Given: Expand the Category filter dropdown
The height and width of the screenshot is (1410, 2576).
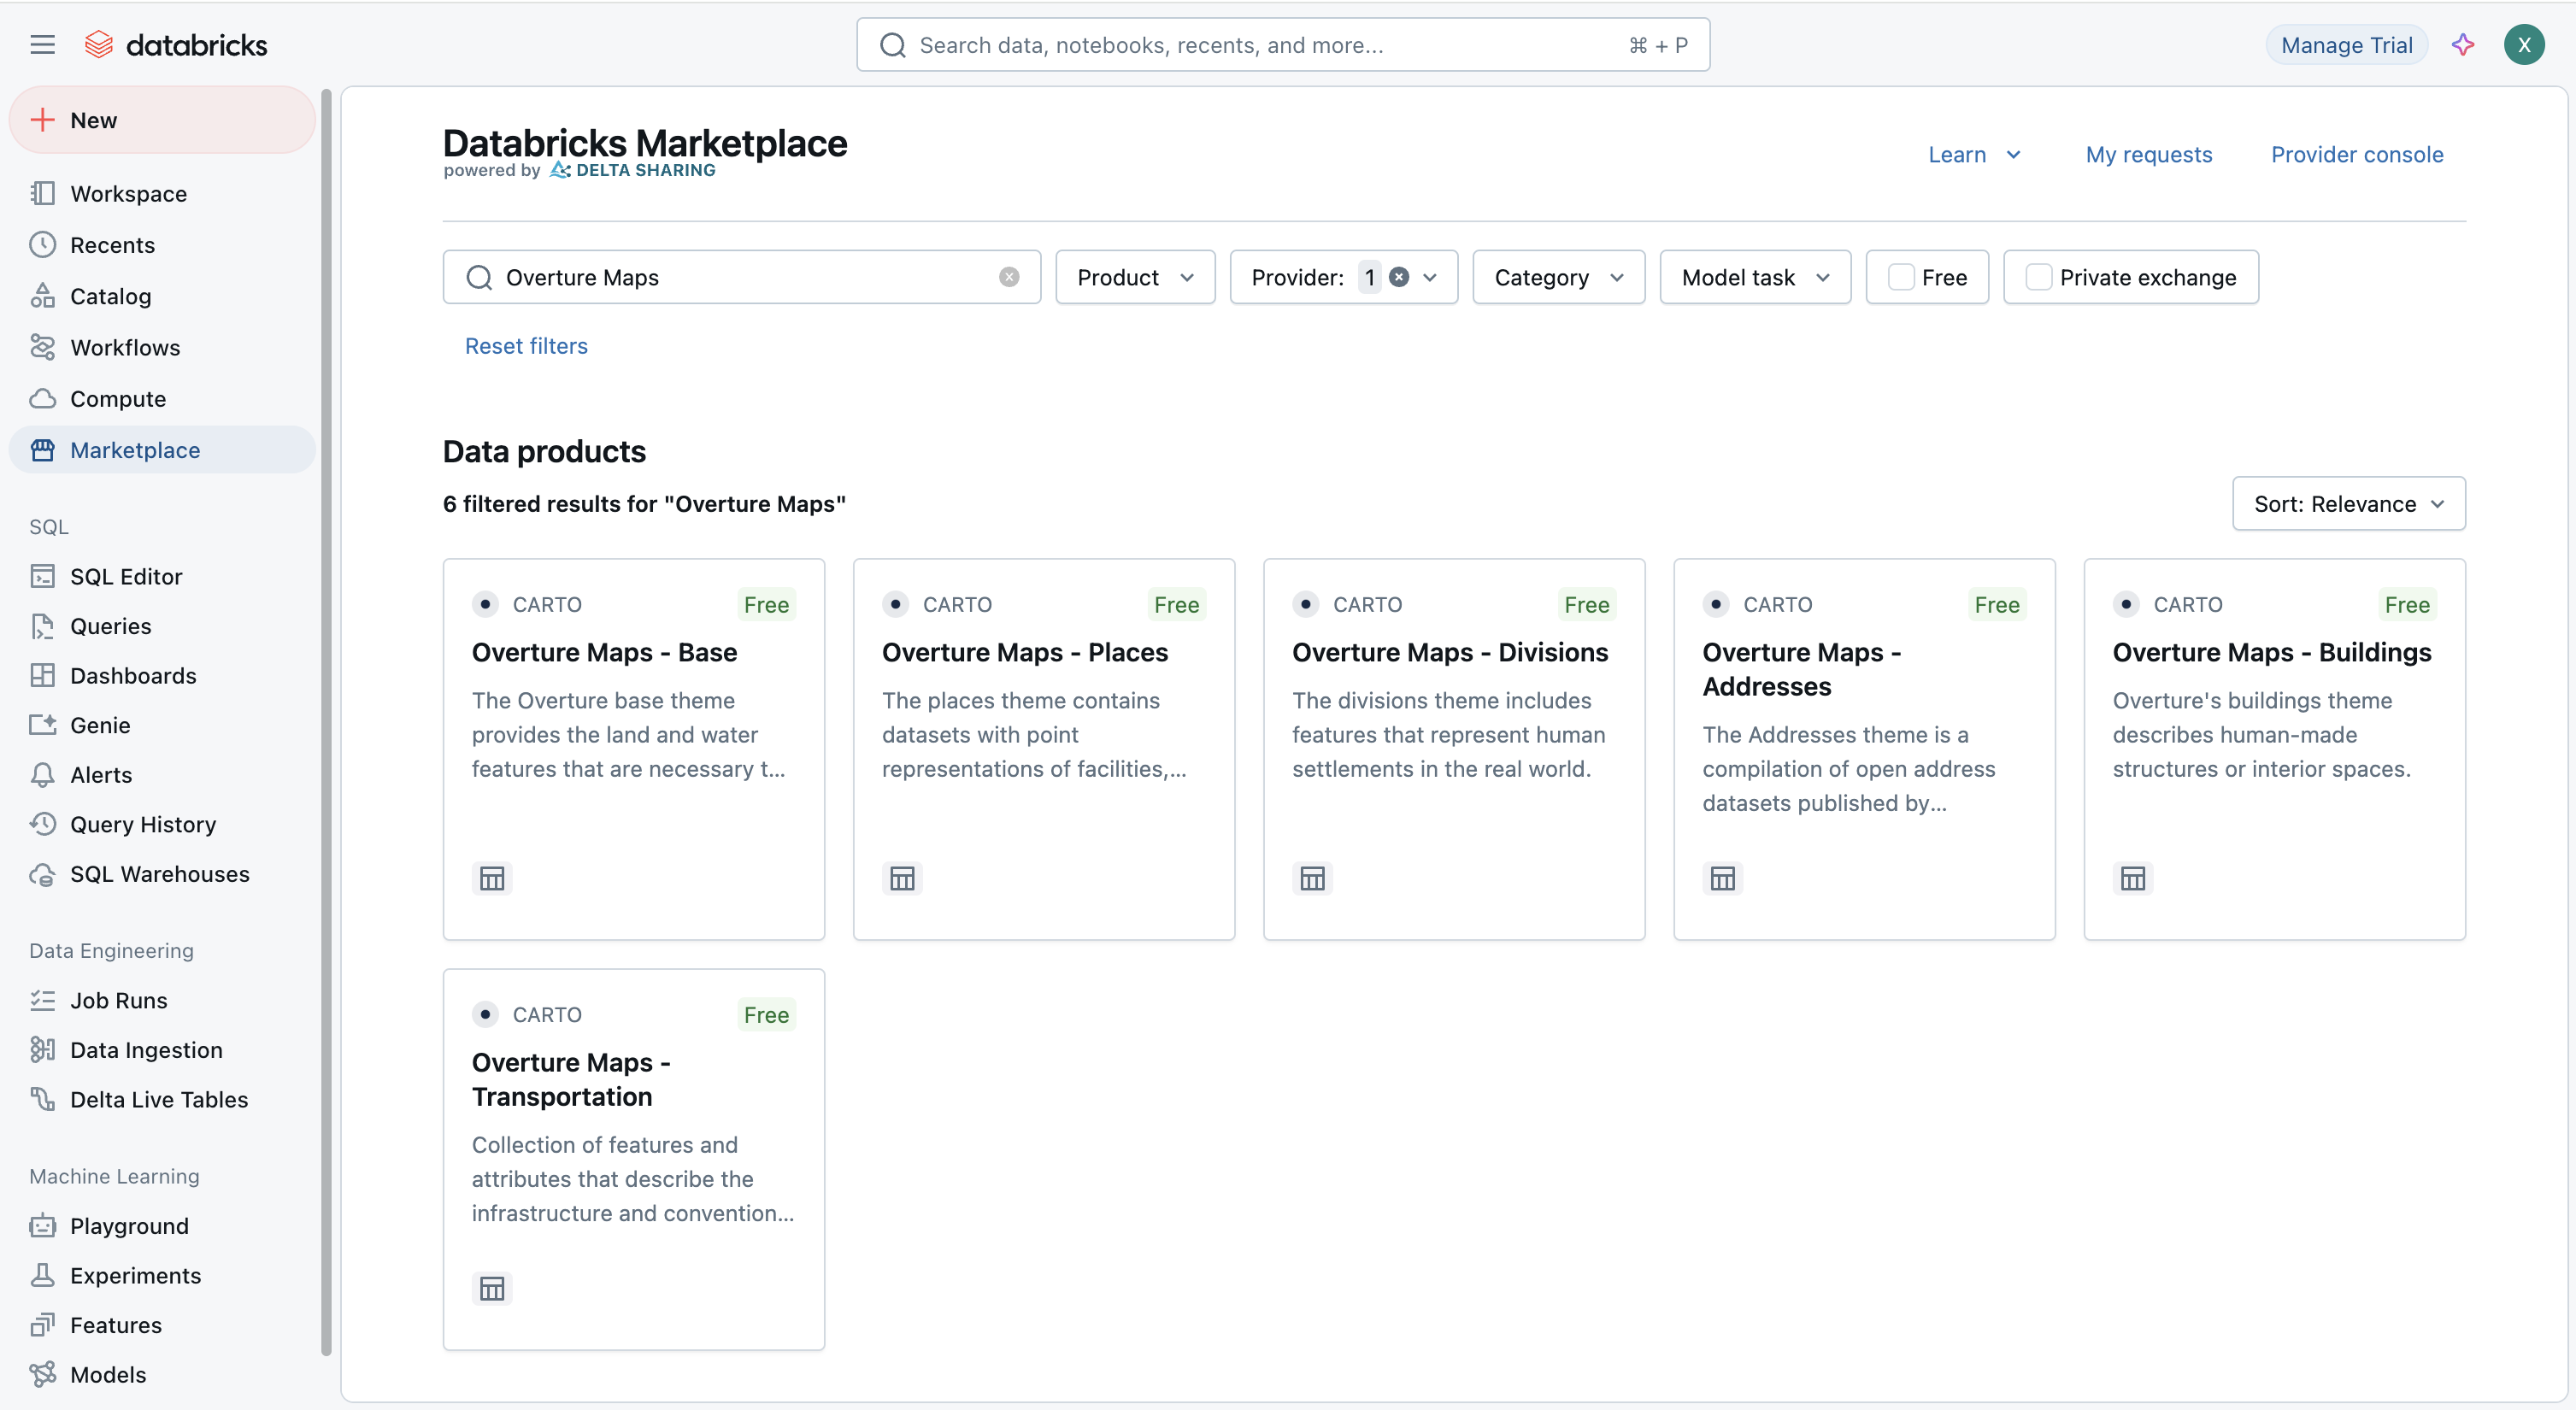Looking at the screenshot, I should tap(1558, 277).
